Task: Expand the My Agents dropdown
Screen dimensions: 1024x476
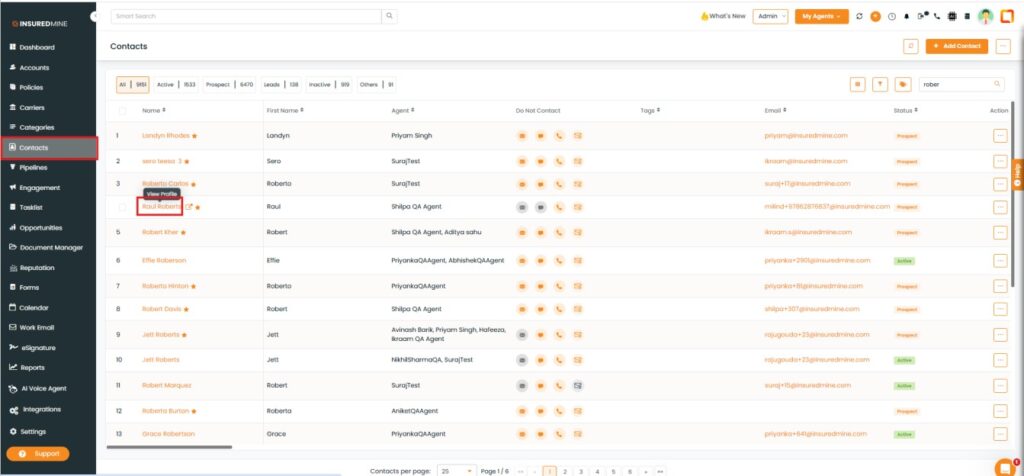Action: 822,16
